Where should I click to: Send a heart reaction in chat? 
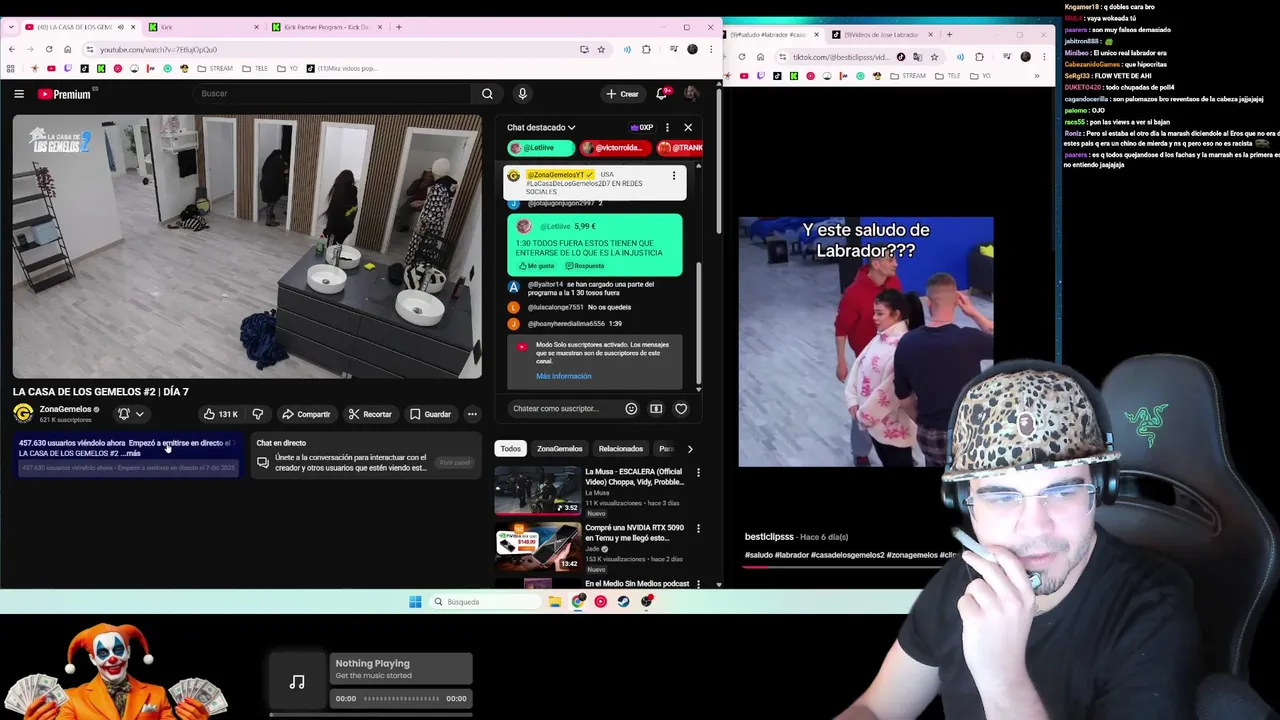pyautogui.click(x=681, y=408)
